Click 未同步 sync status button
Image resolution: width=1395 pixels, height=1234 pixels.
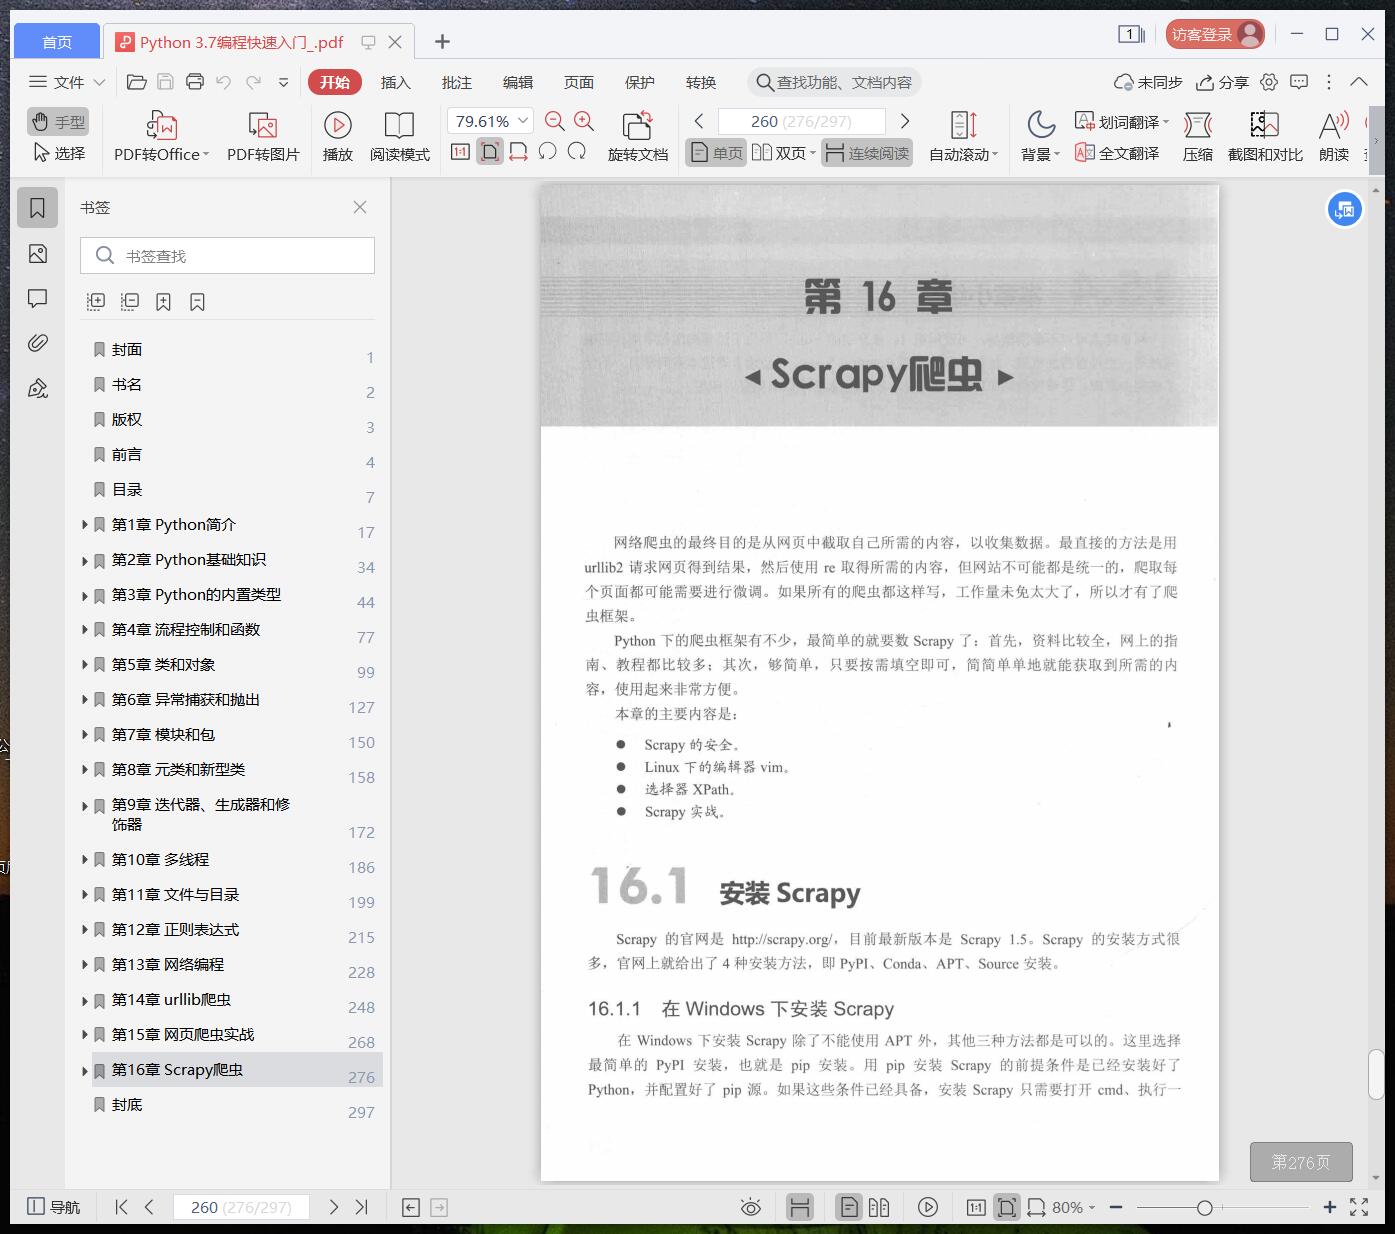pos(1148,82)
